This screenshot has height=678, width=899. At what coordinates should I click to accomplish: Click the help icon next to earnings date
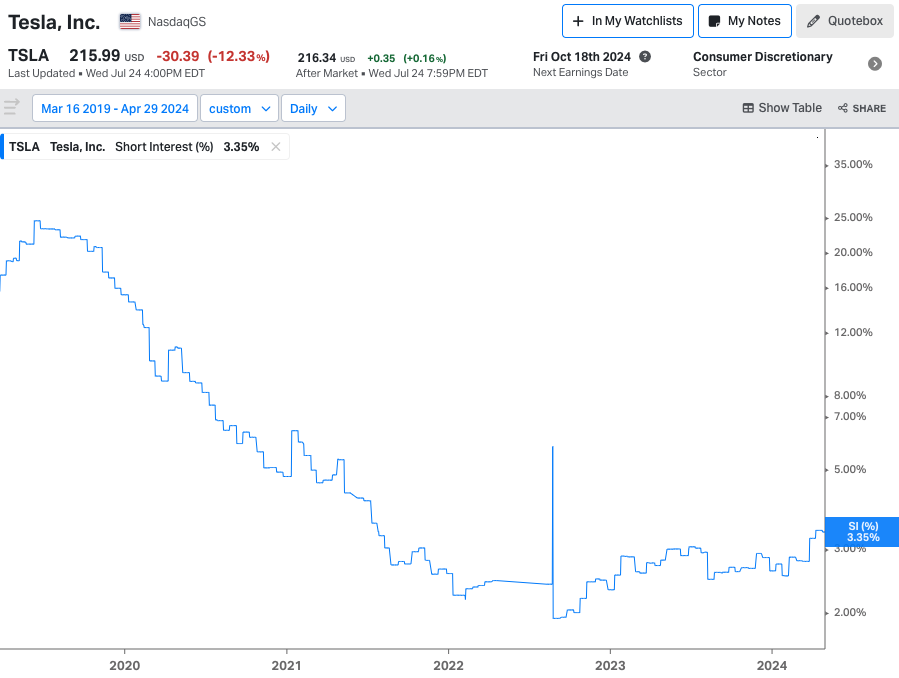tap(645, 57)
